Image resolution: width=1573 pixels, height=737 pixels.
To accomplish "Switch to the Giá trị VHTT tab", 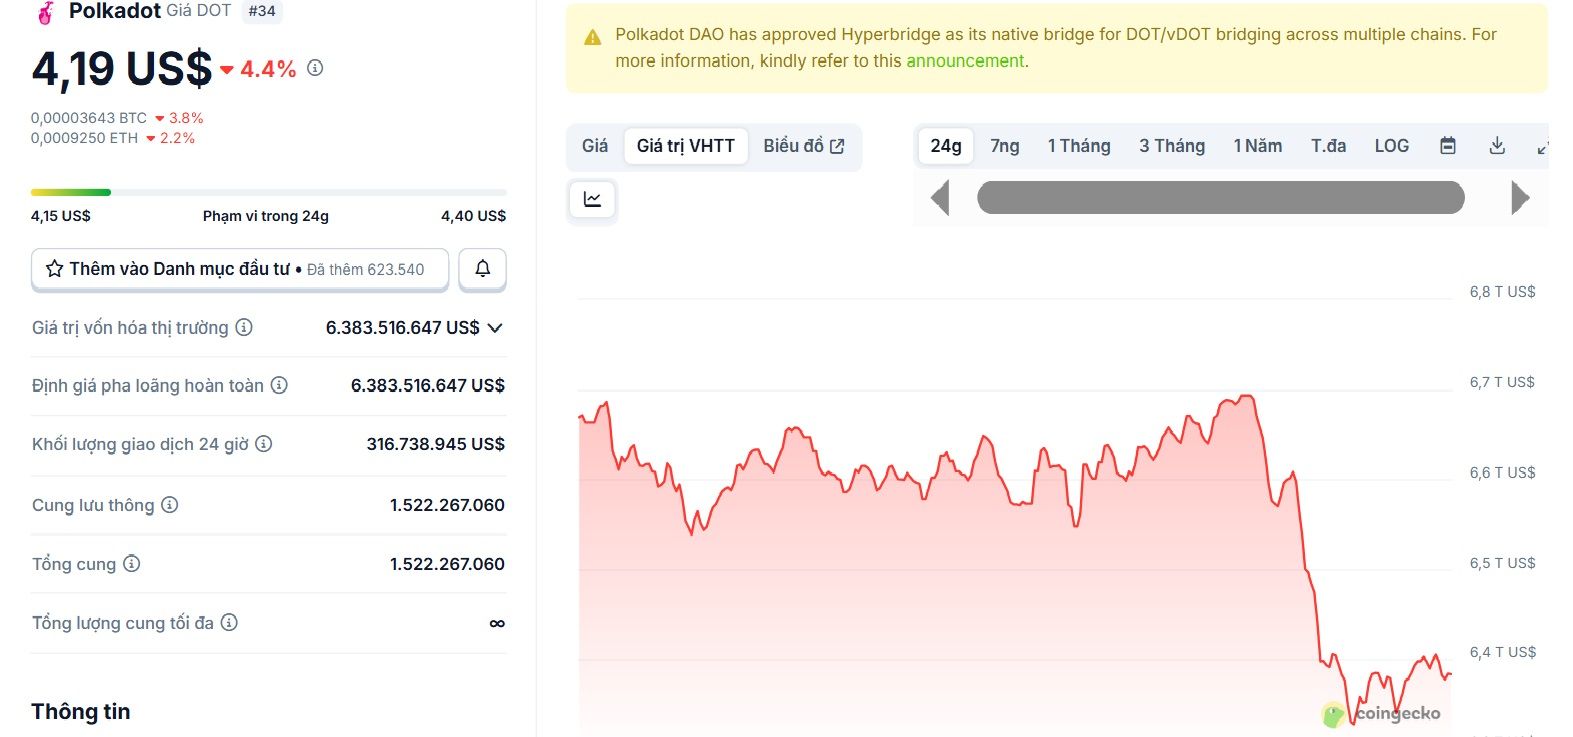I will (x=686, y=146).
